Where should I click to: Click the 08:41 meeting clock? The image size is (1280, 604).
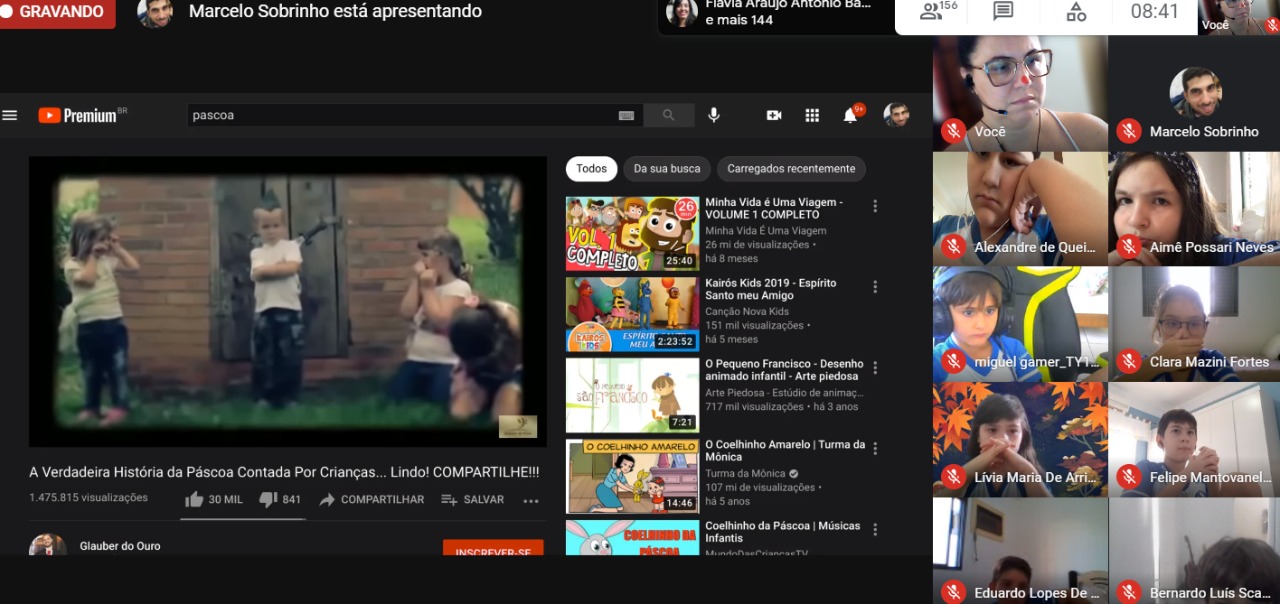pyautogui.click(x=1155, y=11)
